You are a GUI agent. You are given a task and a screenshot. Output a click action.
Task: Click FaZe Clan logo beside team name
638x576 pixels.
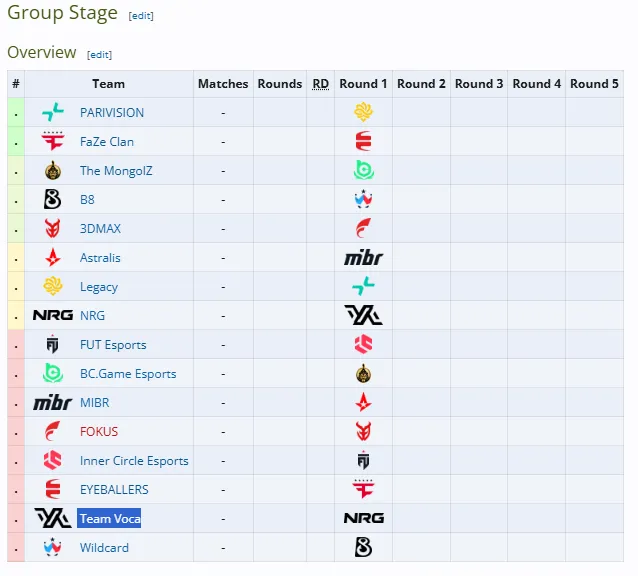pyautogui.click(x=53, y=141)
